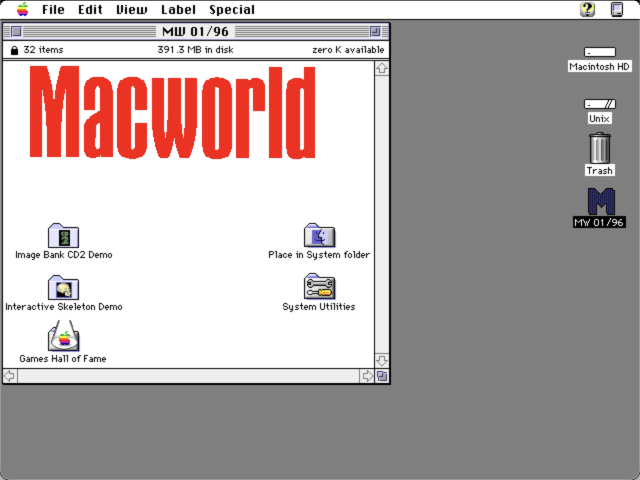This screenshot has width=640, height=480.
Task: Click the 'Place in System folder' label
Action: pos(319,255)
